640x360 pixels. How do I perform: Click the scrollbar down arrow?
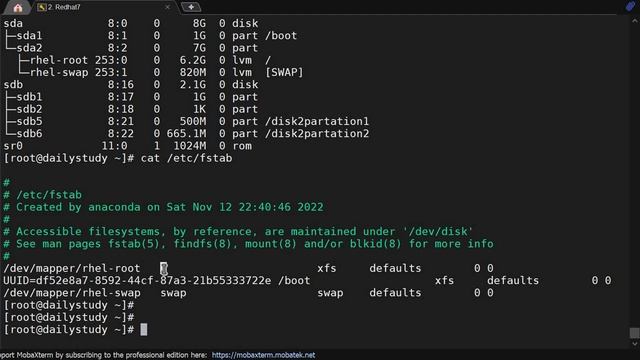click(634, 344)
